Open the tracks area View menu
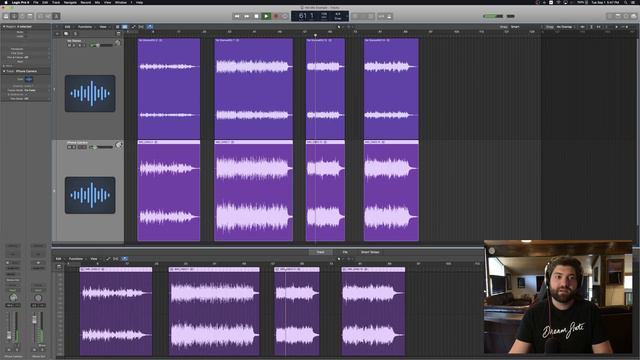This screenshot has width=640, height=360. point(103,27)
